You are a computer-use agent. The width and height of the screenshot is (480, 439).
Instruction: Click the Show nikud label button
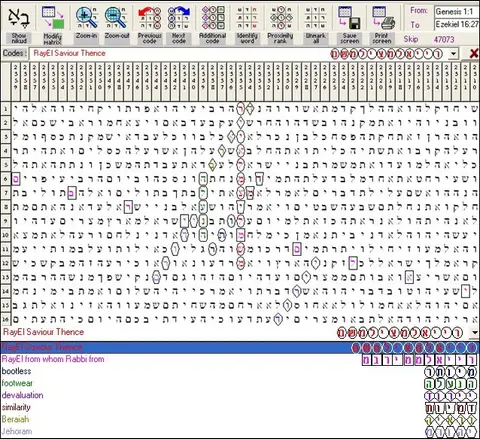(x=19, y=38)
